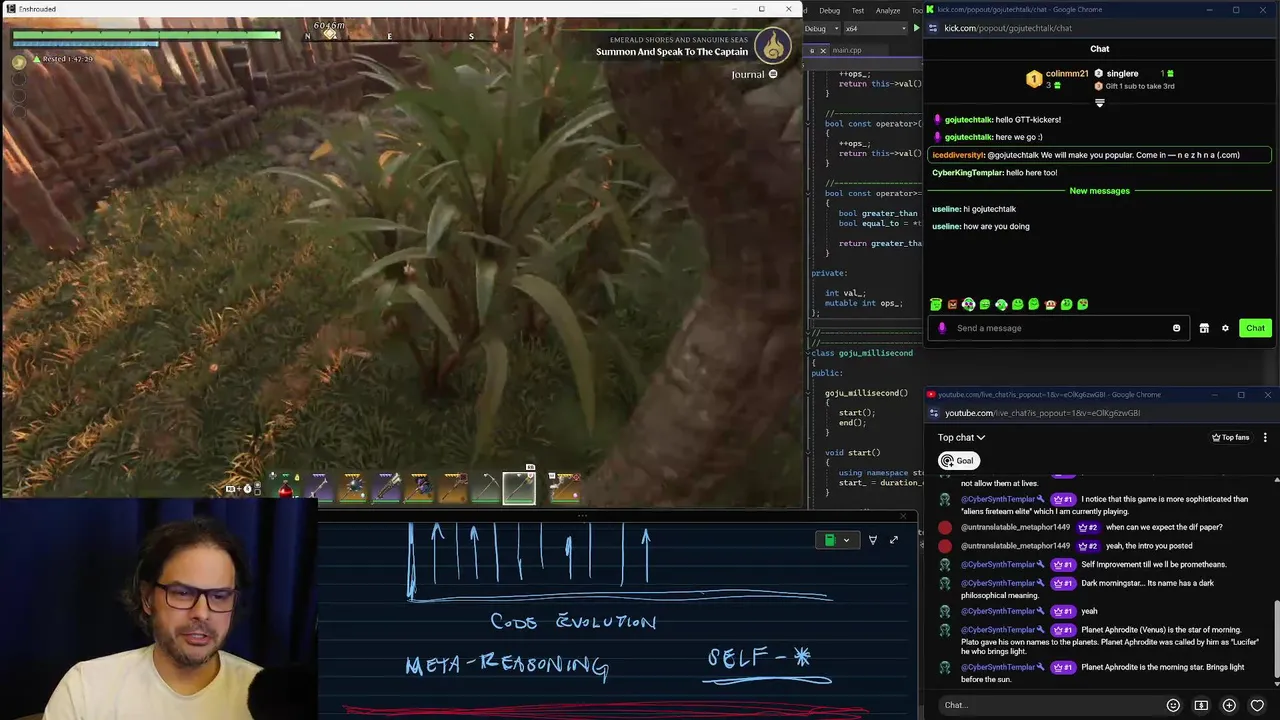Click the flame quest icon in Enshrouded

[772, 45]
